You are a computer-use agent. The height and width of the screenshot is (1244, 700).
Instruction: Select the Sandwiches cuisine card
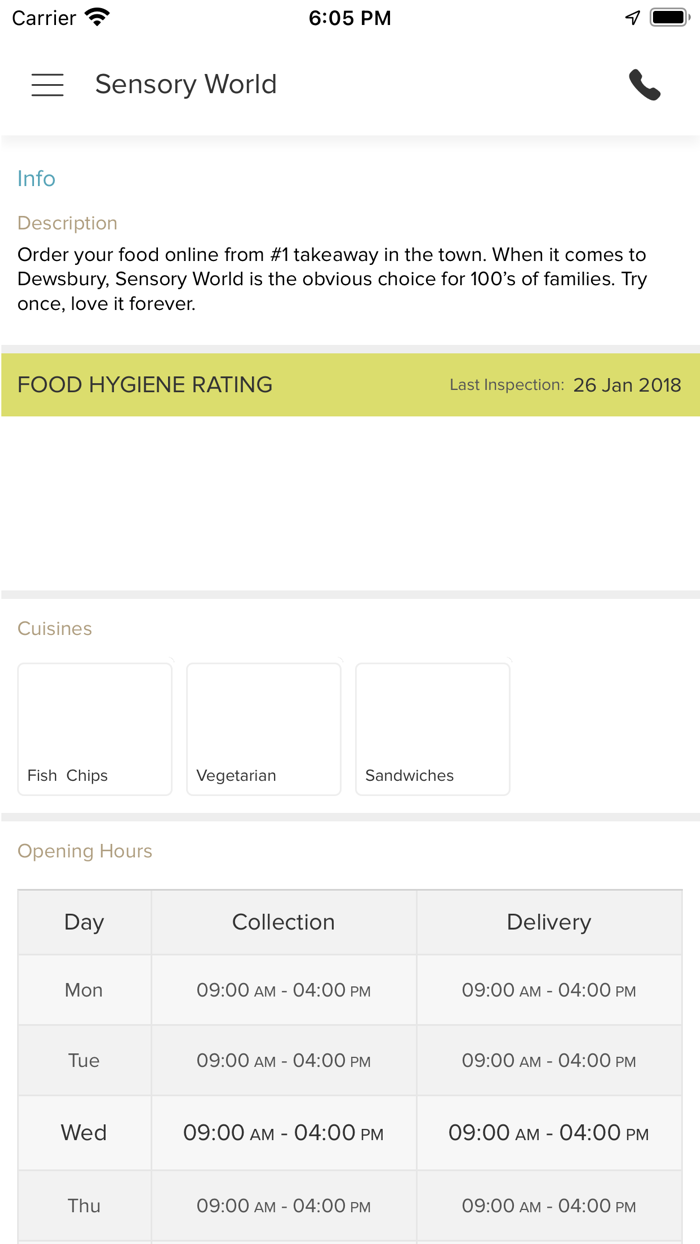[433, 729]
